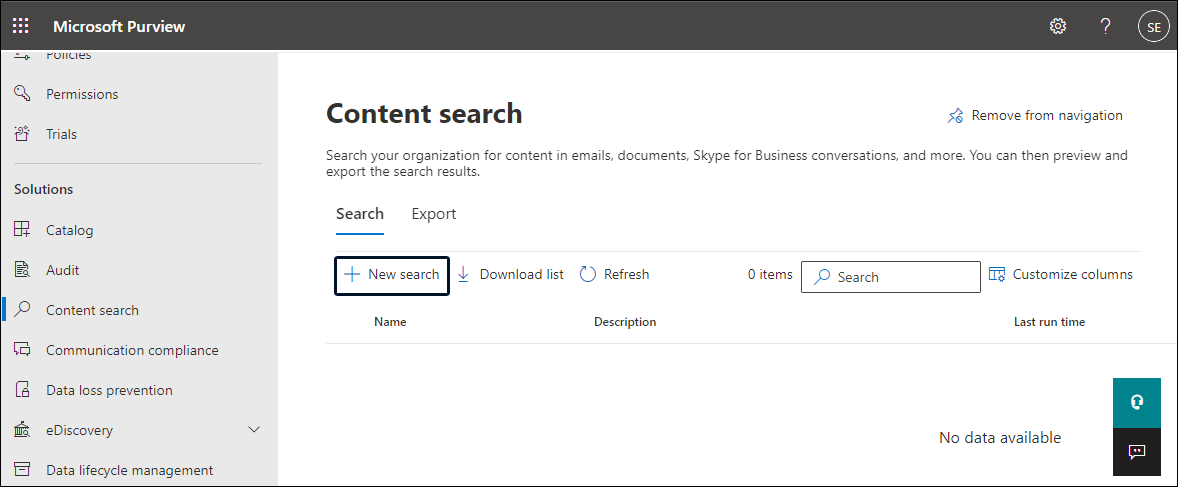This screenshot has width=1178, height=487.
Task: Click the eDiscovery navigation label
Action: click(x=79, y=431)
